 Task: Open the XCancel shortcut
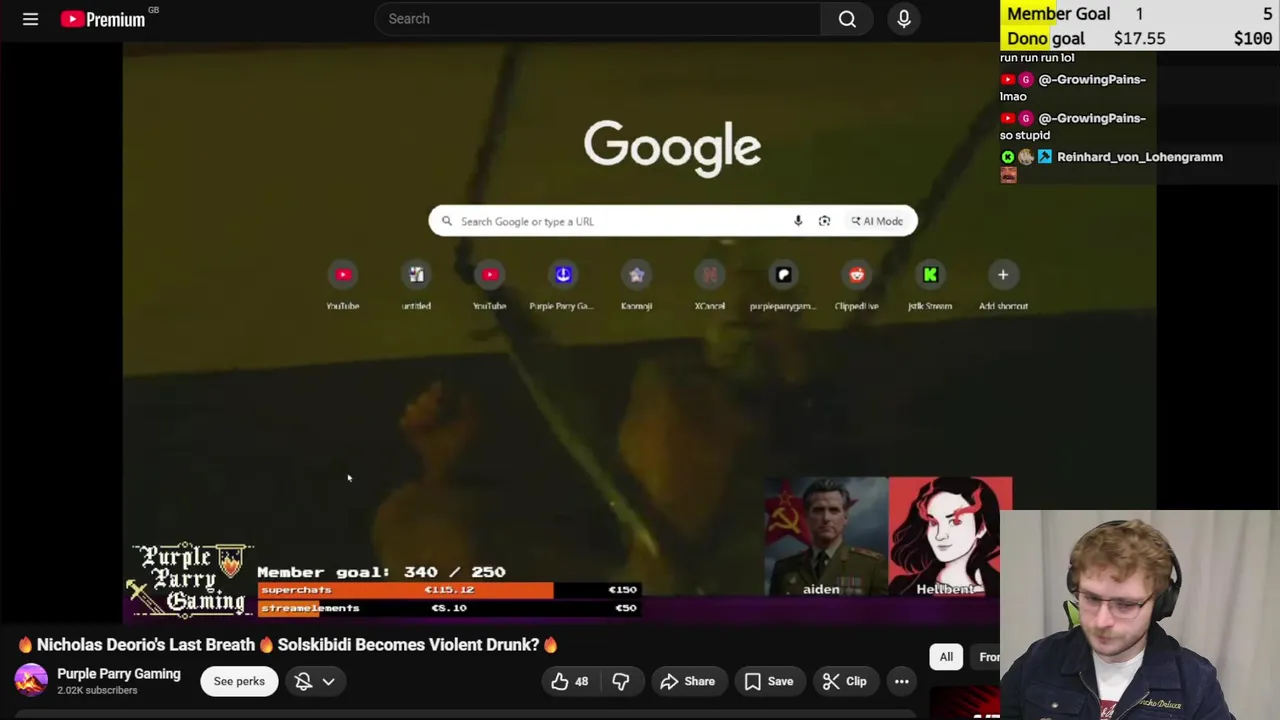710,284
